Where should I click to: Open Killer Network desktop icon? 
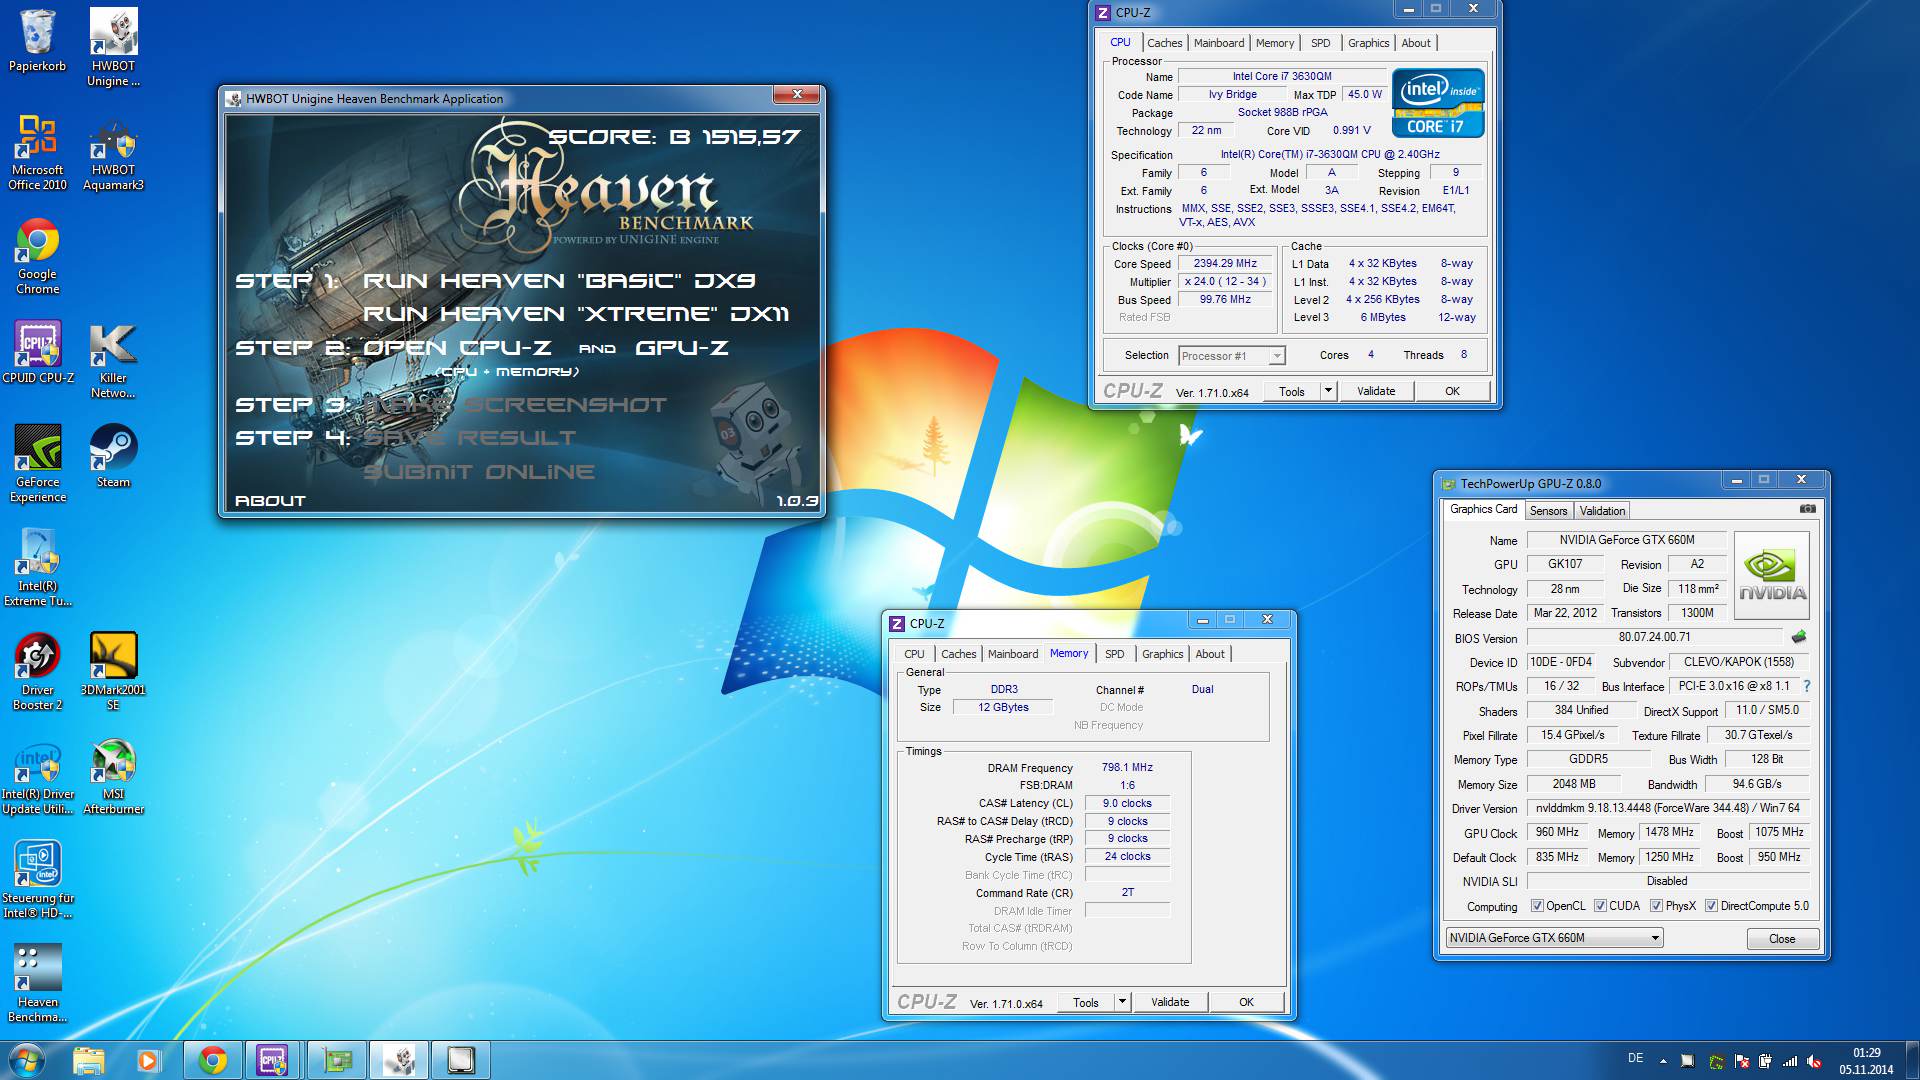(113, 360)
